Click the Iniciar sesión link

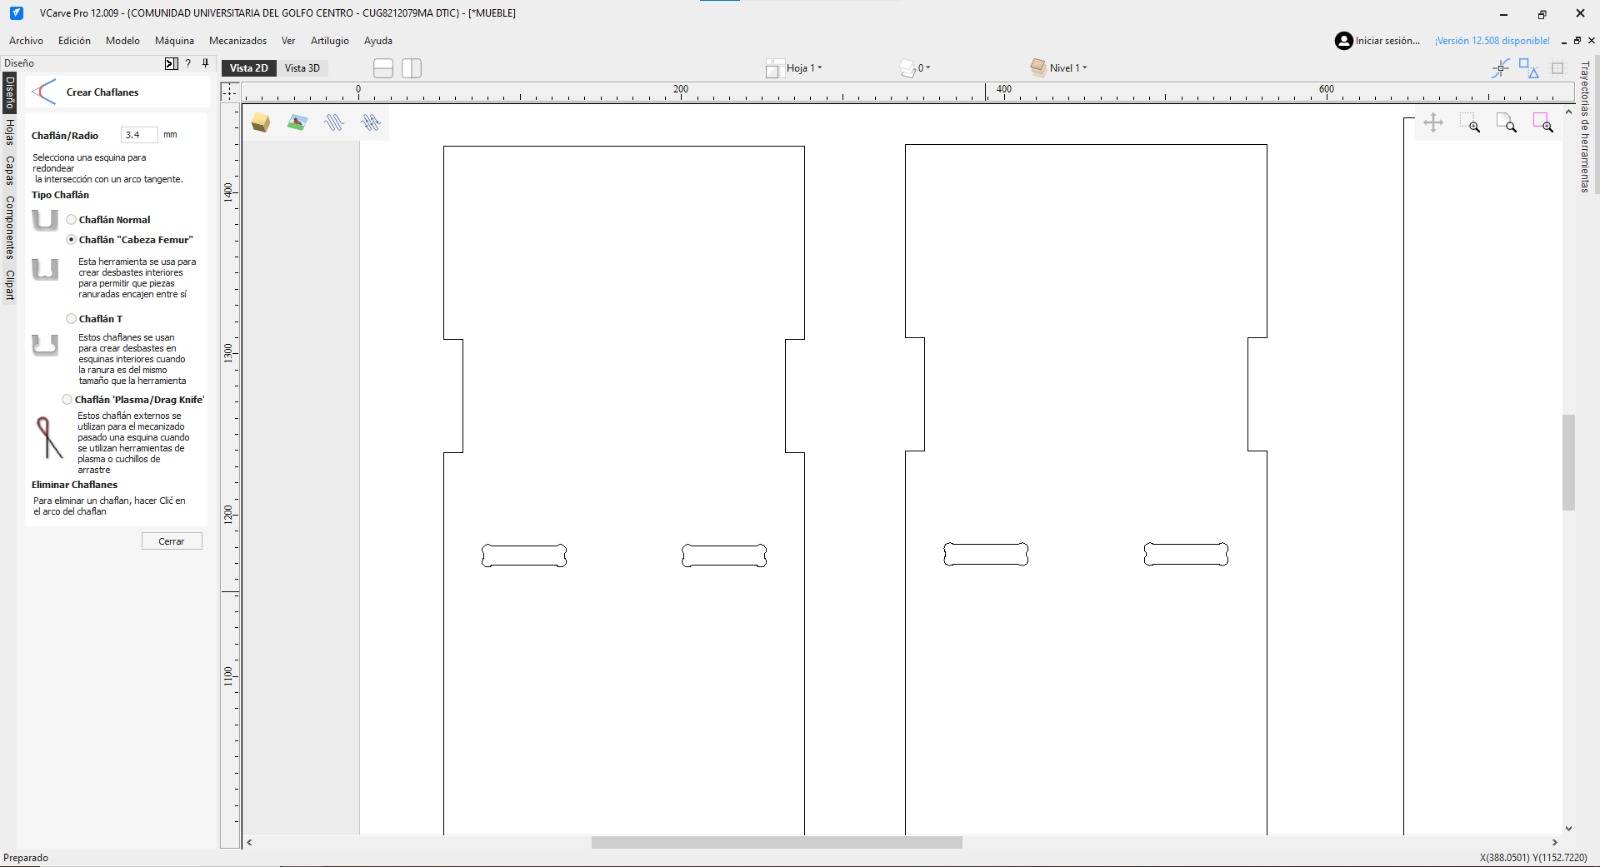click(1387, 41)
